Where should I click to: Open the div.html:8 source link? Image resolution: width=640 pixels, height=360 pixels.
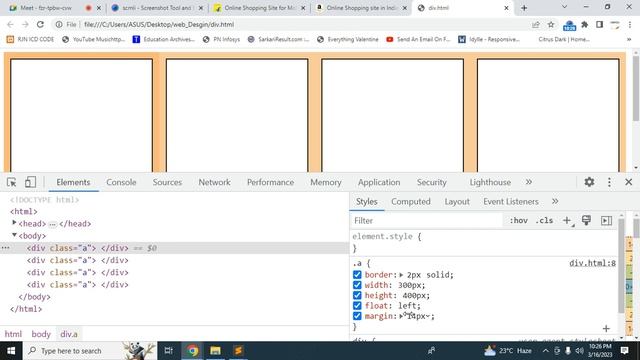[x=592, y=263]
